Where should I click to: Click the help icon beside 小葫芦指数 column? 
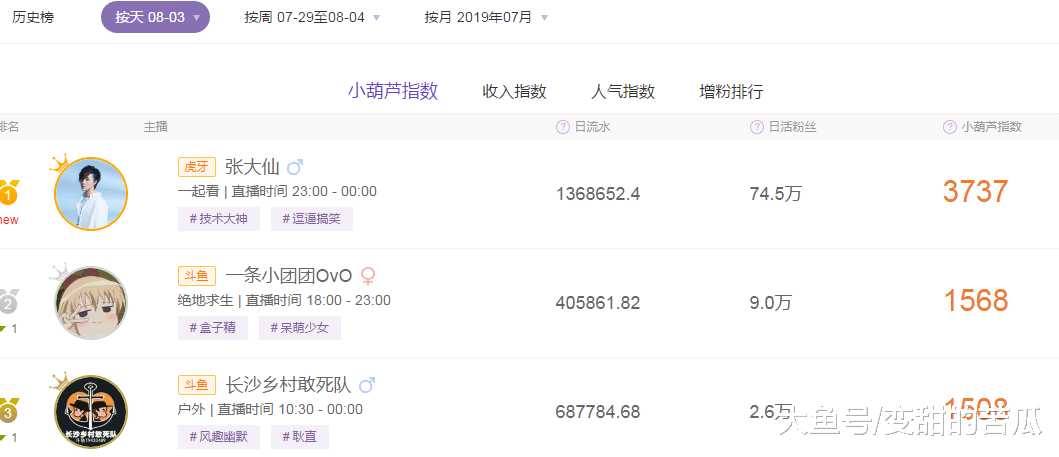950,127
